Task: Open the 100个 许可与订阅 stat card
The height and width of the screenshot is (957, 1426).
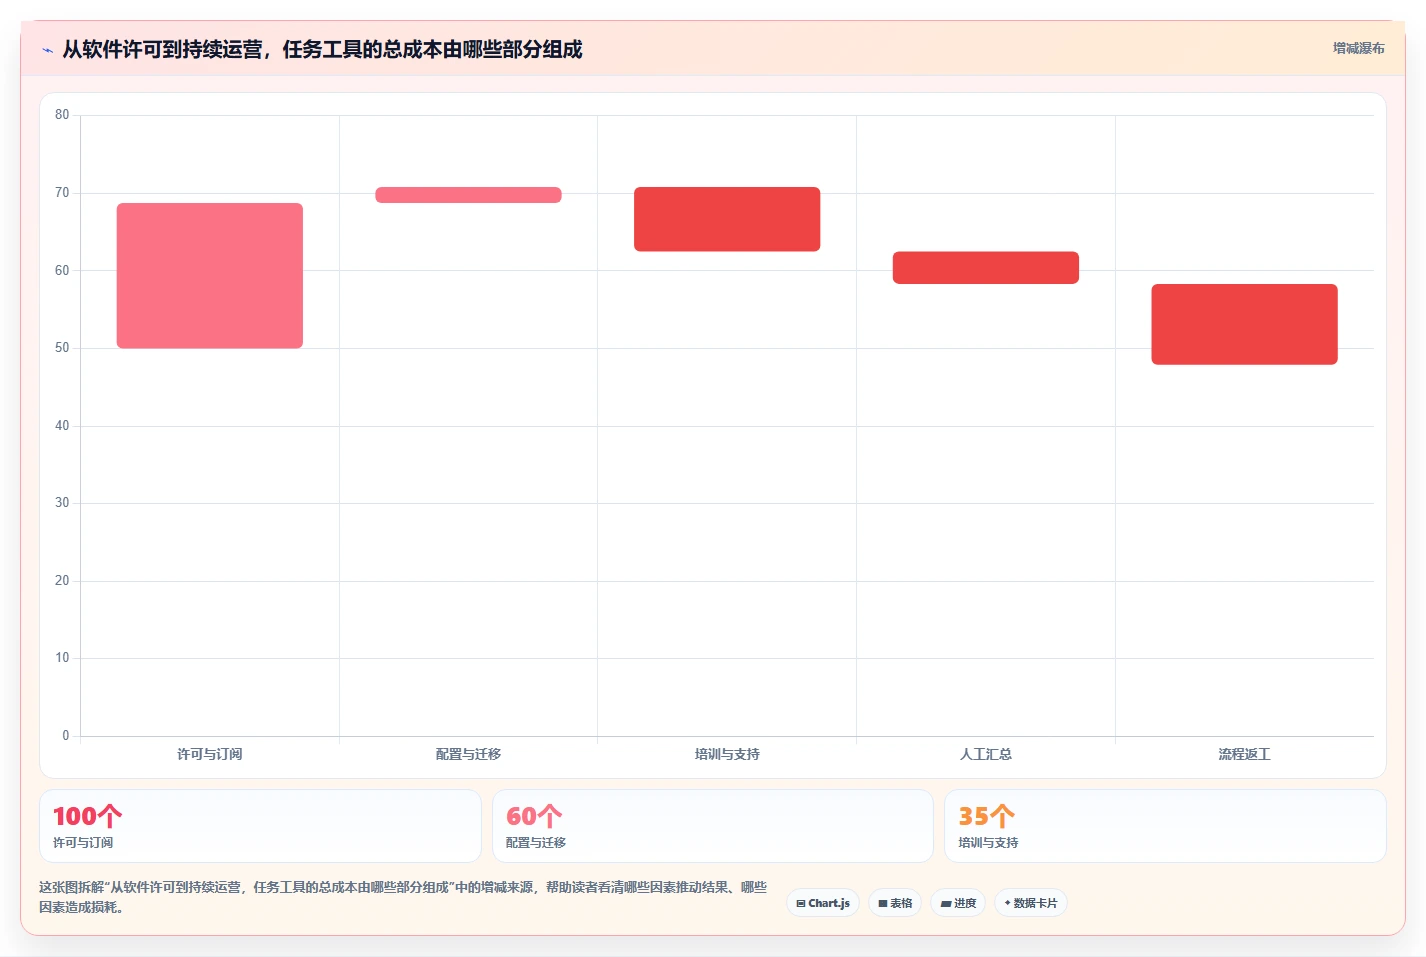Action: tap(260, 826)
